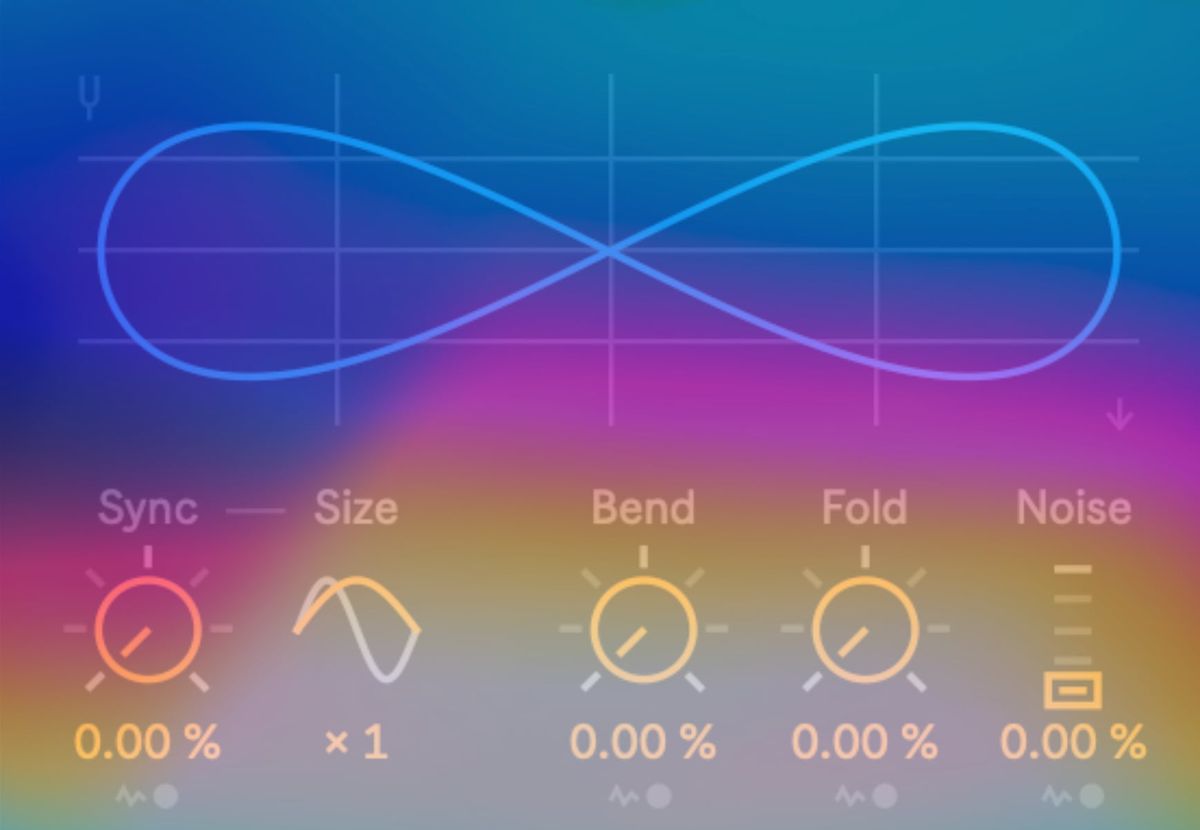
Task: Click the modulation wave icon under Bend
Action: (623, 796)
